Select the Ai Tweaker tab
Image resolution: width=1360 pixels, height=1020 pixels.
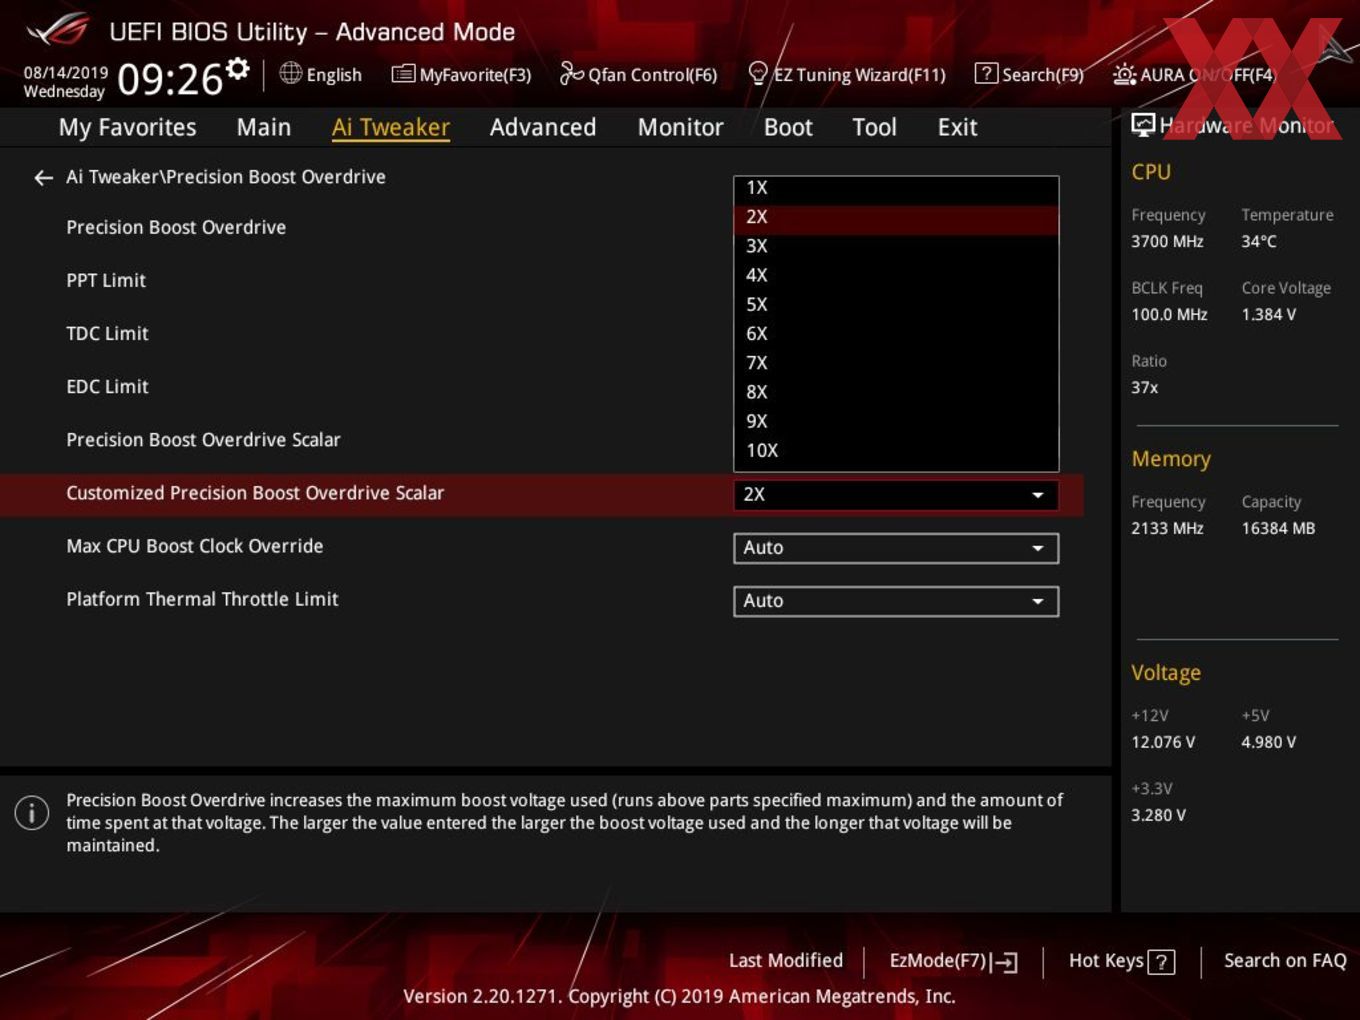pyautogui.click(x=391, y=127)
